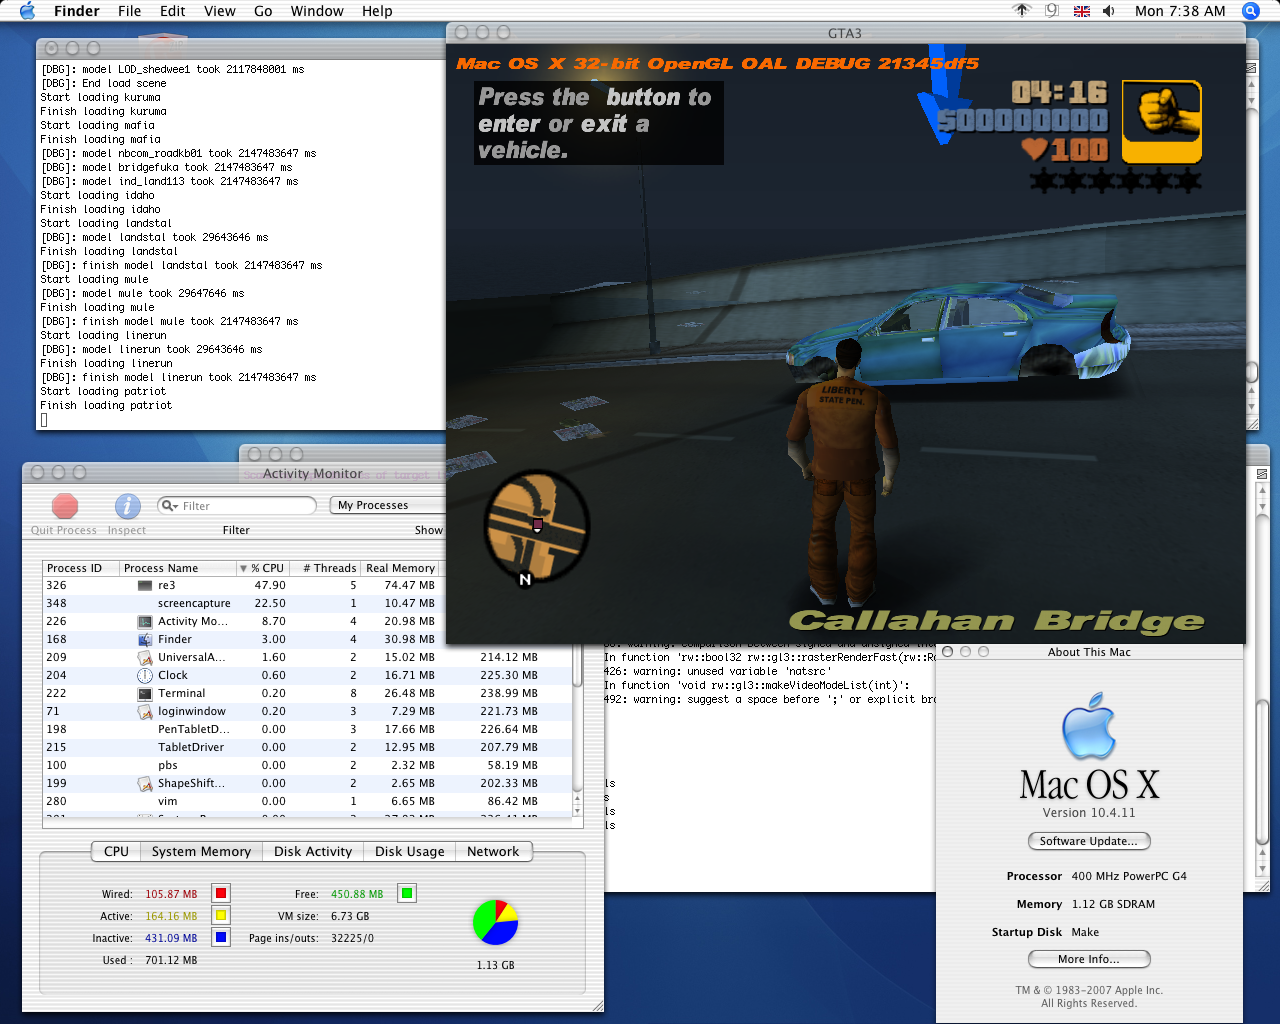The height and width of the screenshot is (1024, 1280).
Task: Sort by the Process Name column header
Action: click(178, 568)
